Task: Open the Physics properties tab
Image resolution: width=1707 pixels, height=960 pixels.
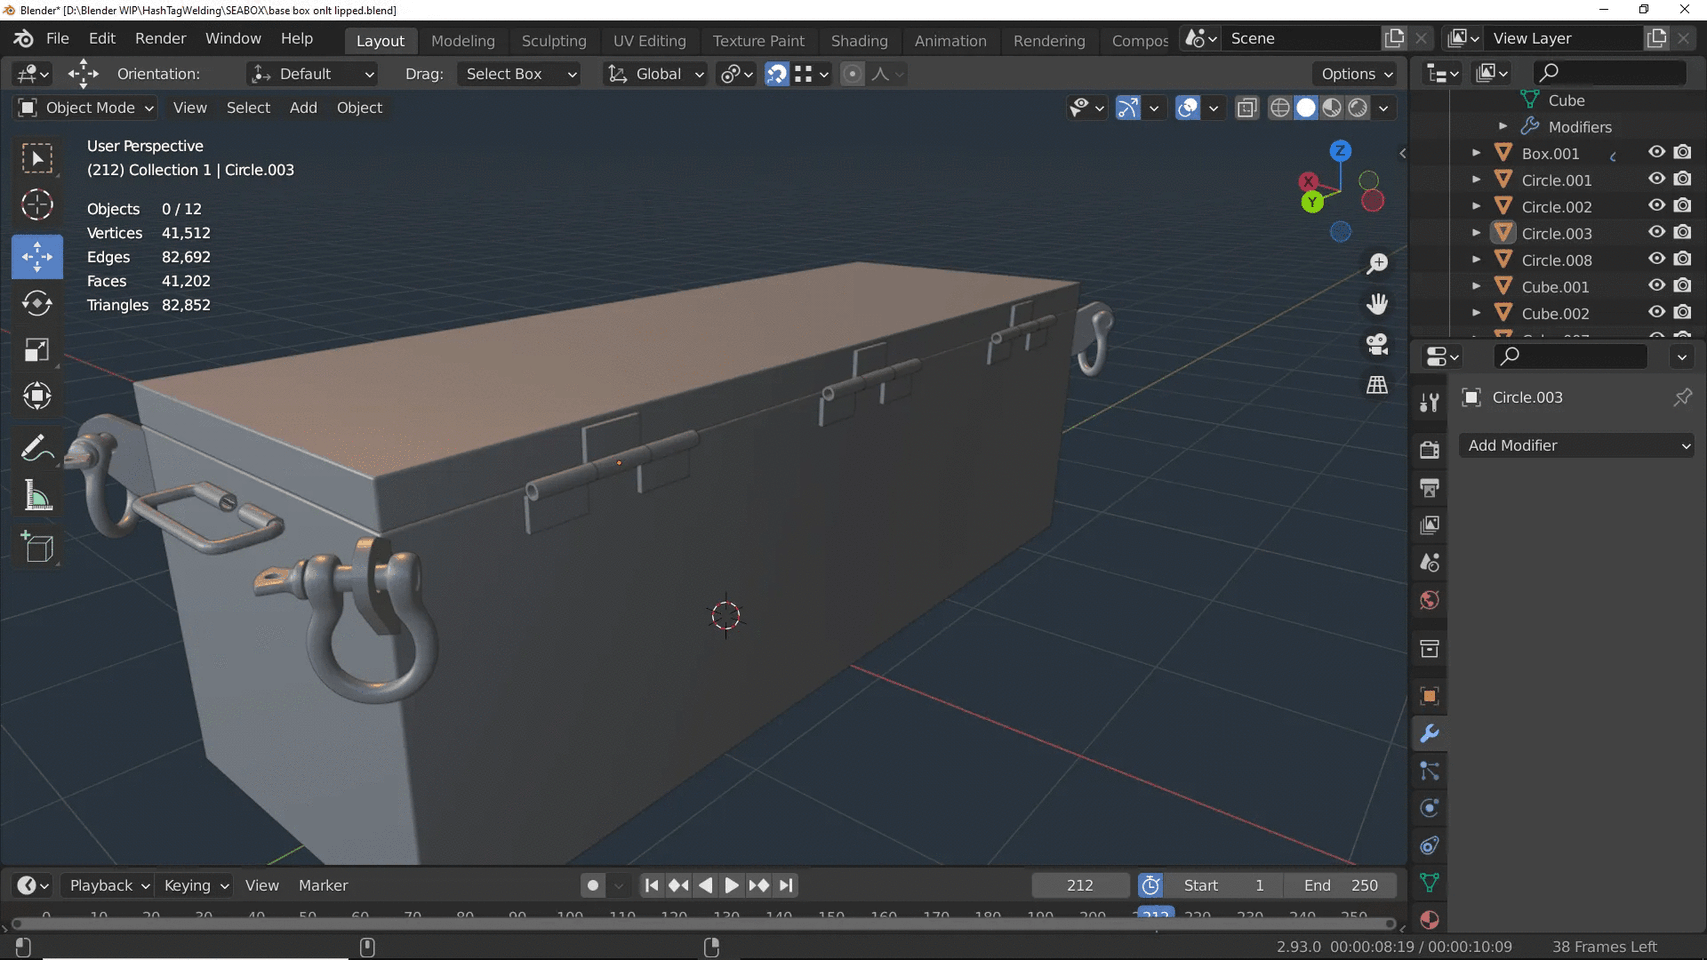Action: (1429, 808)
